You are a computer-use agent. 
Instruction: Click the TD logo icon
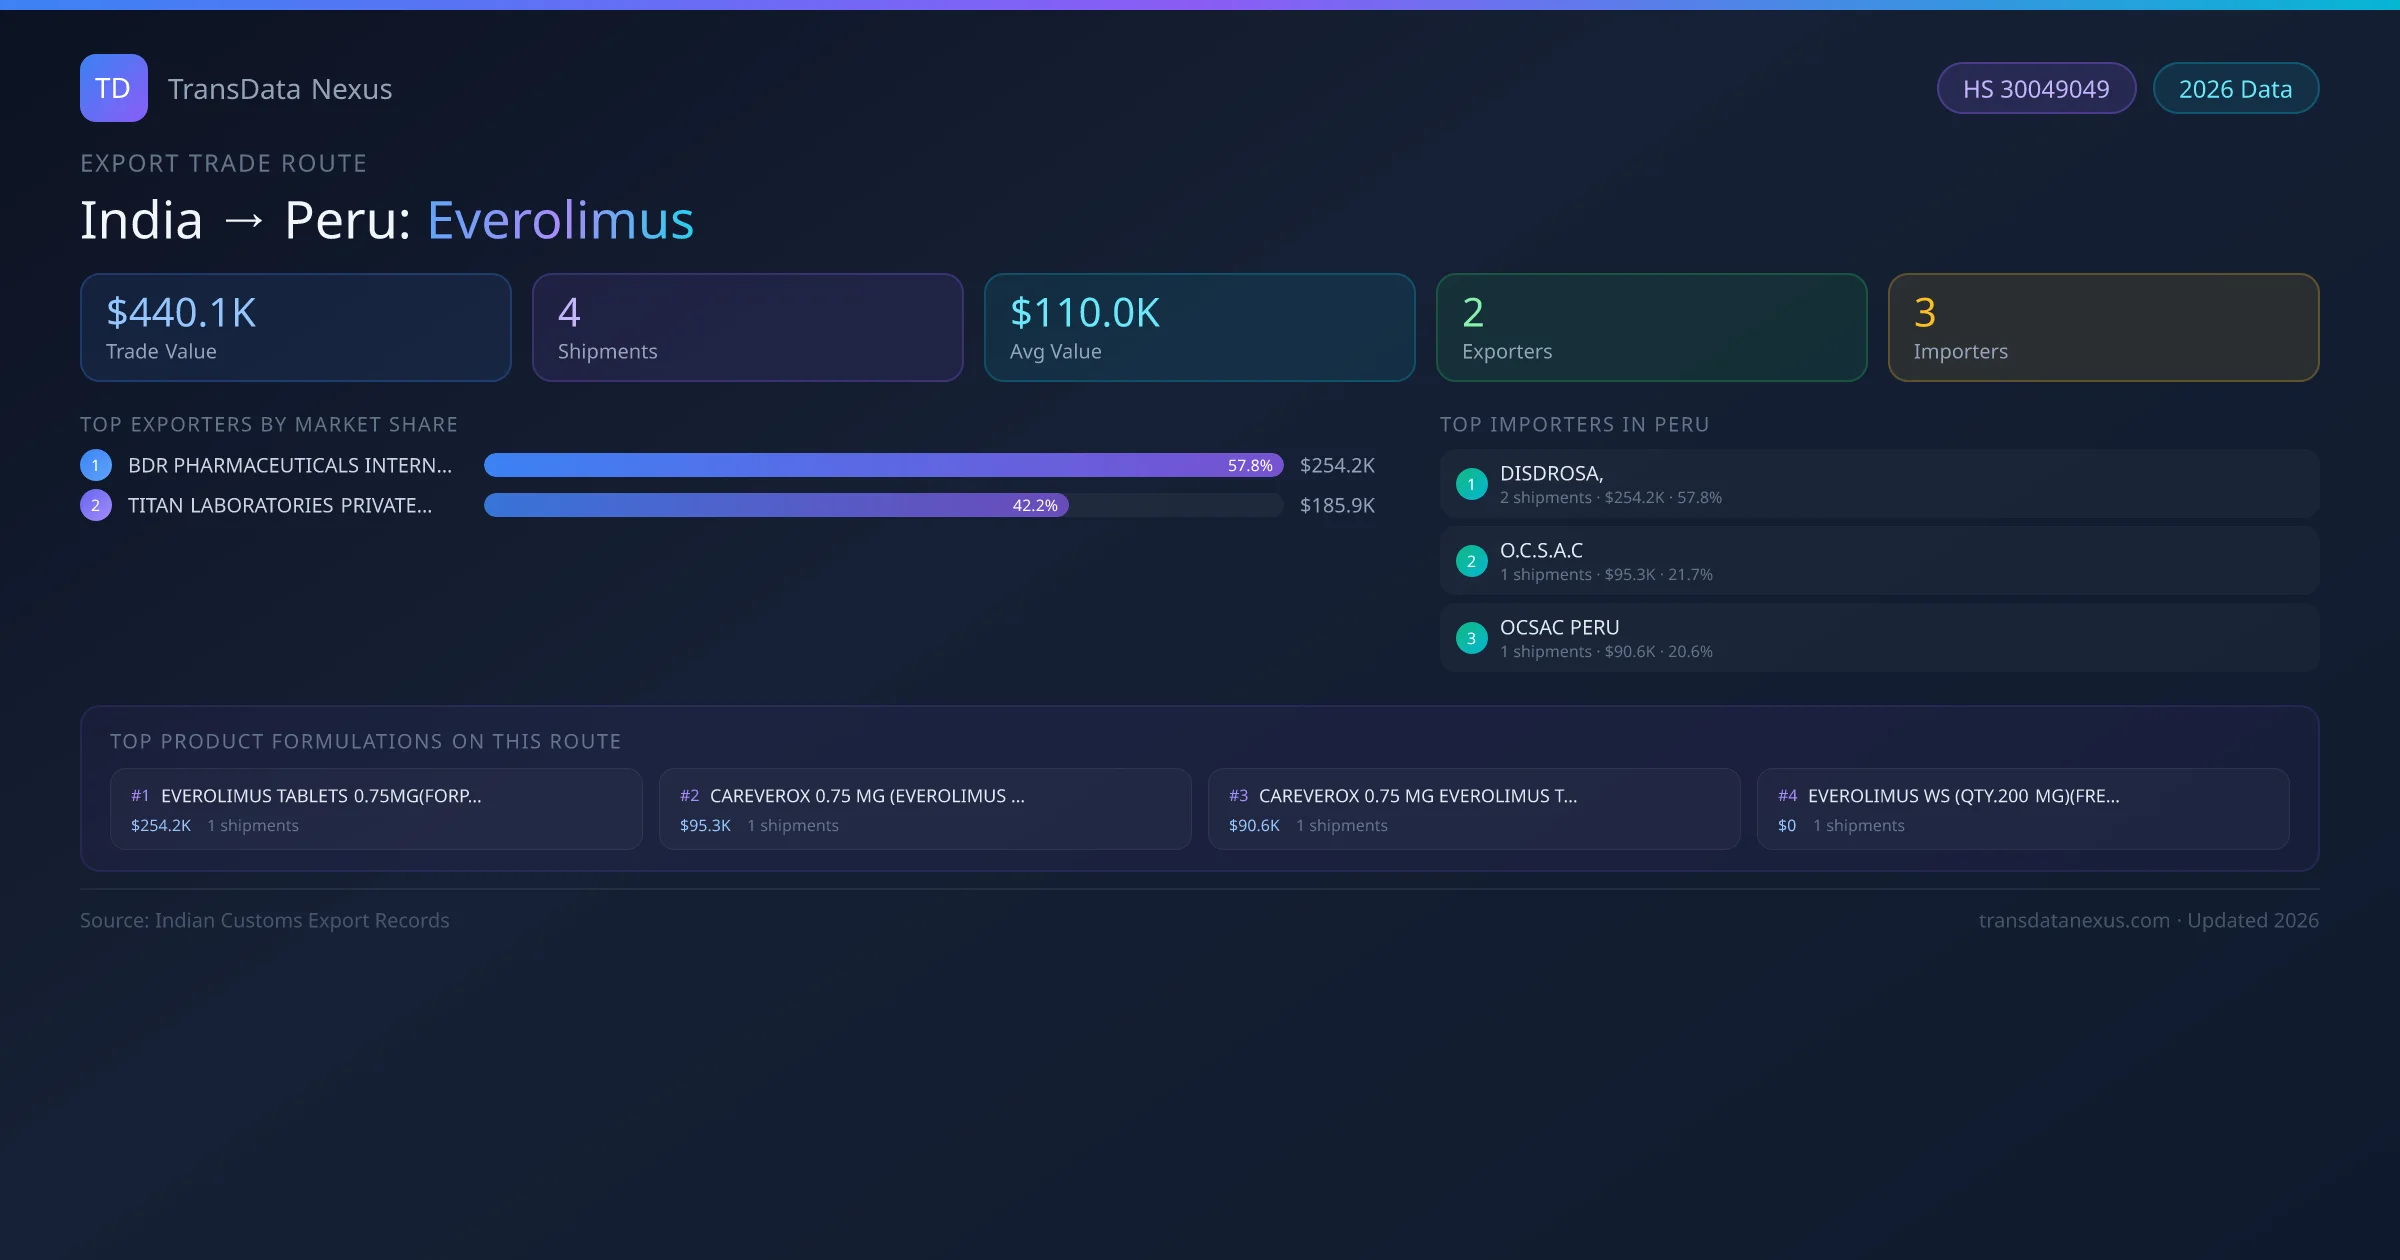113,88
